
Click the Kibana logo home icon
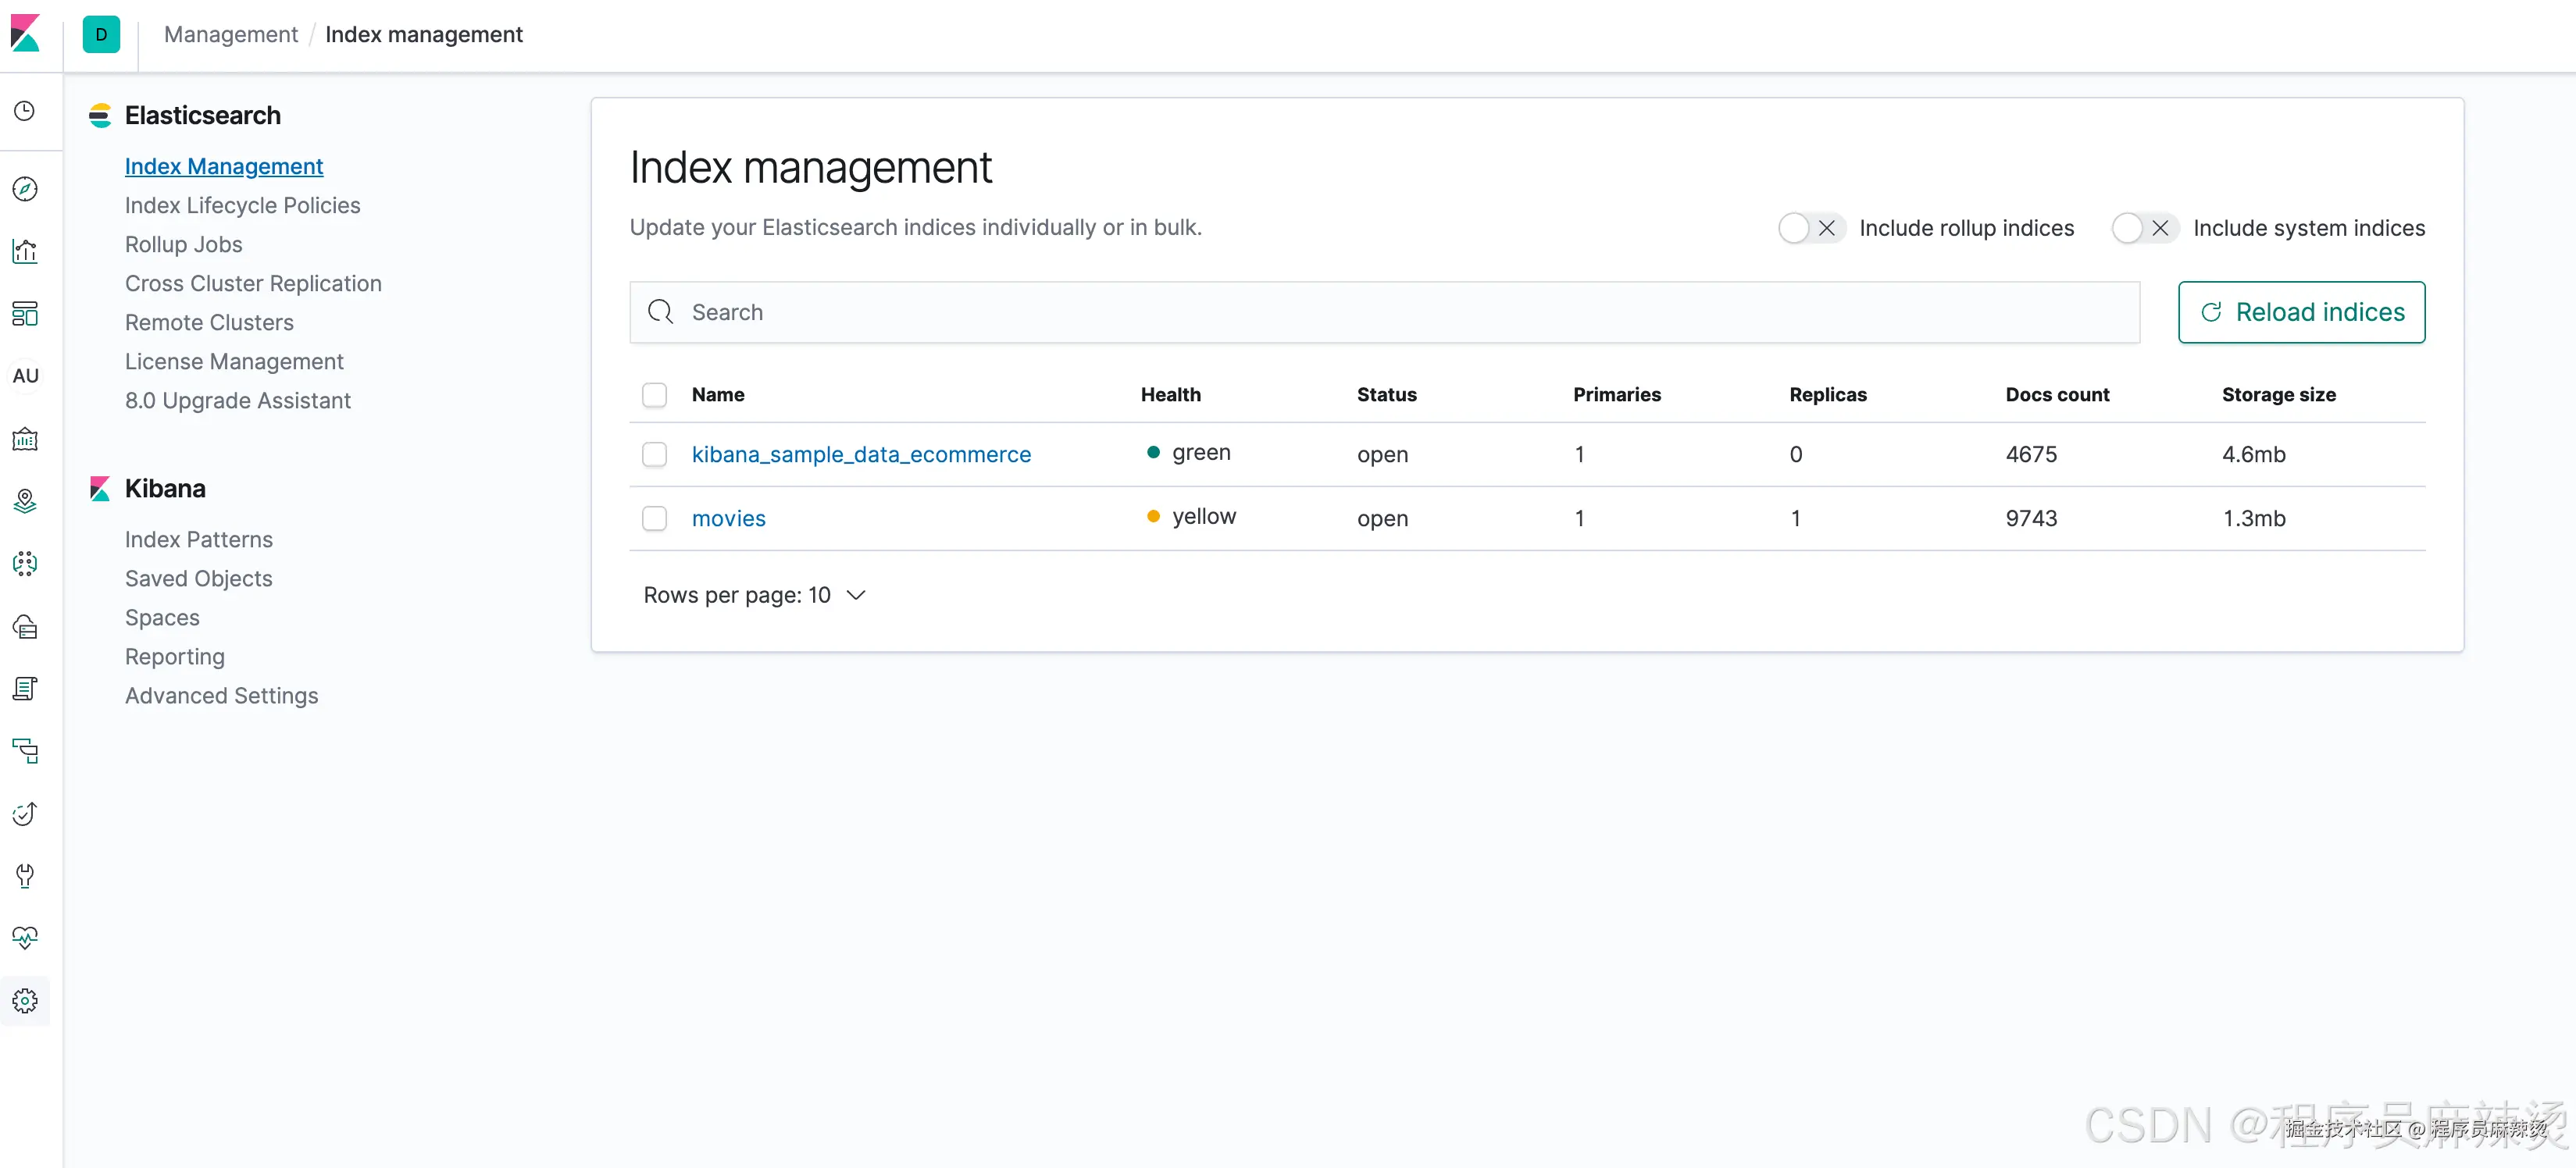point(25,34)
